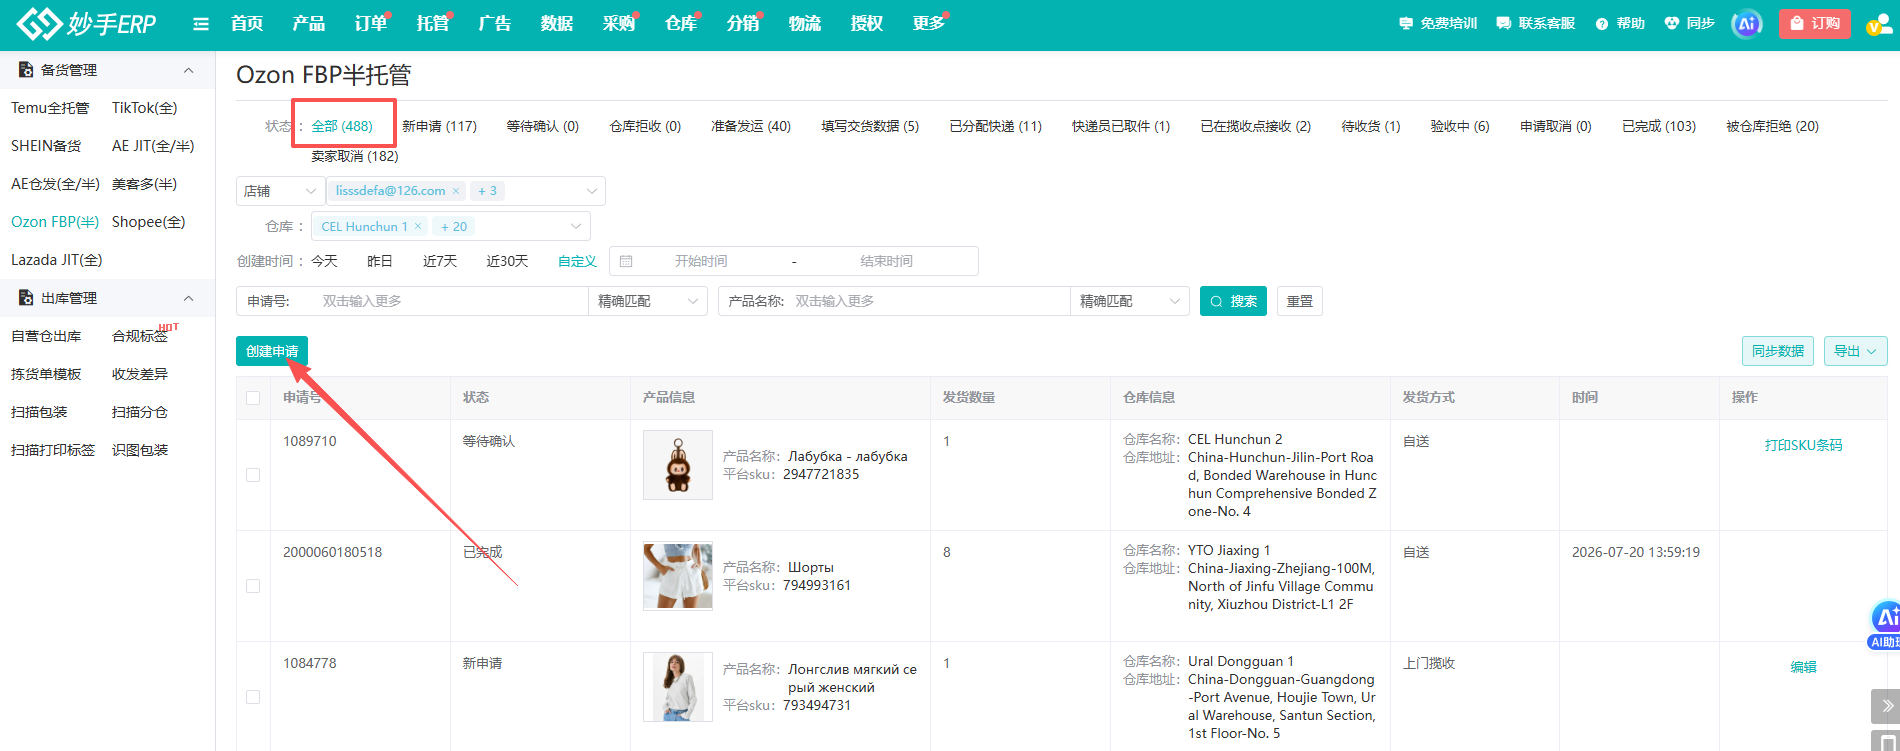The image size is (1900, 751).
Task: Open the AI assistant icon in the header
Action: 1746,24
